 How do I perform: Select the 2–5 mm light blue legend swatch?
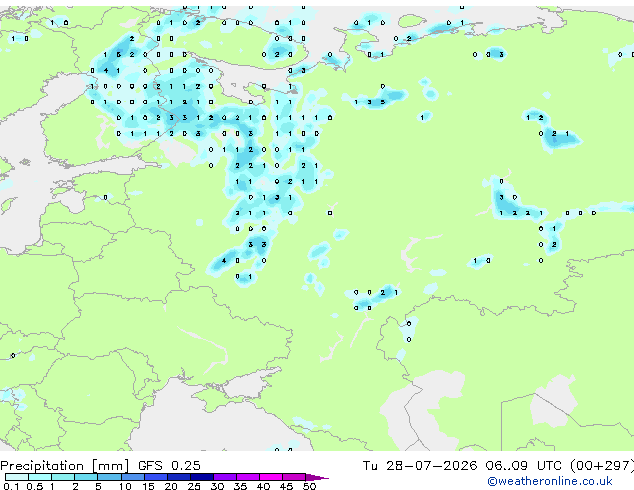point(86,477)
